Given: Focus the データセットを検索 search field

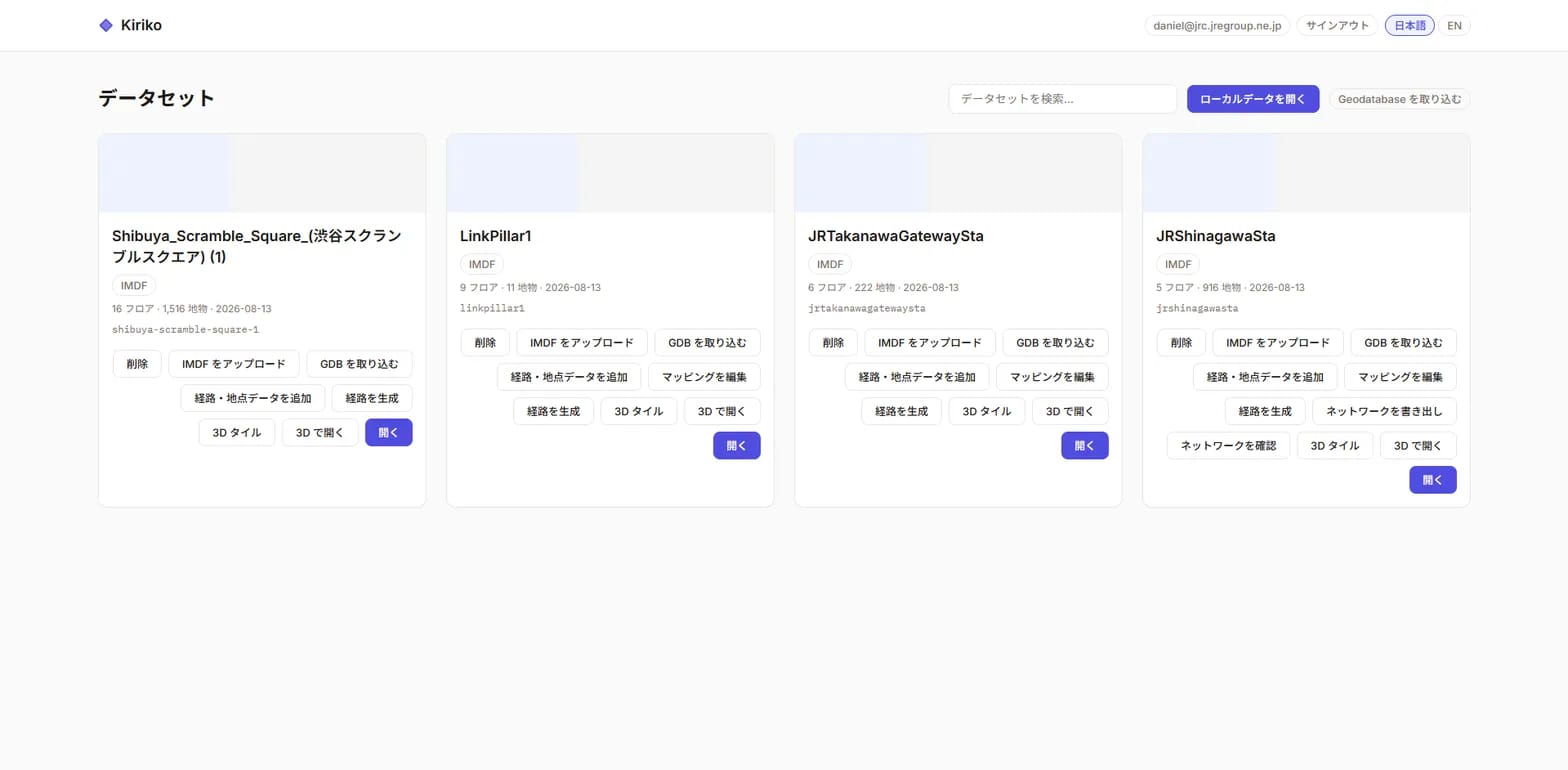Looking at the screenshot, I should 1062,99.
